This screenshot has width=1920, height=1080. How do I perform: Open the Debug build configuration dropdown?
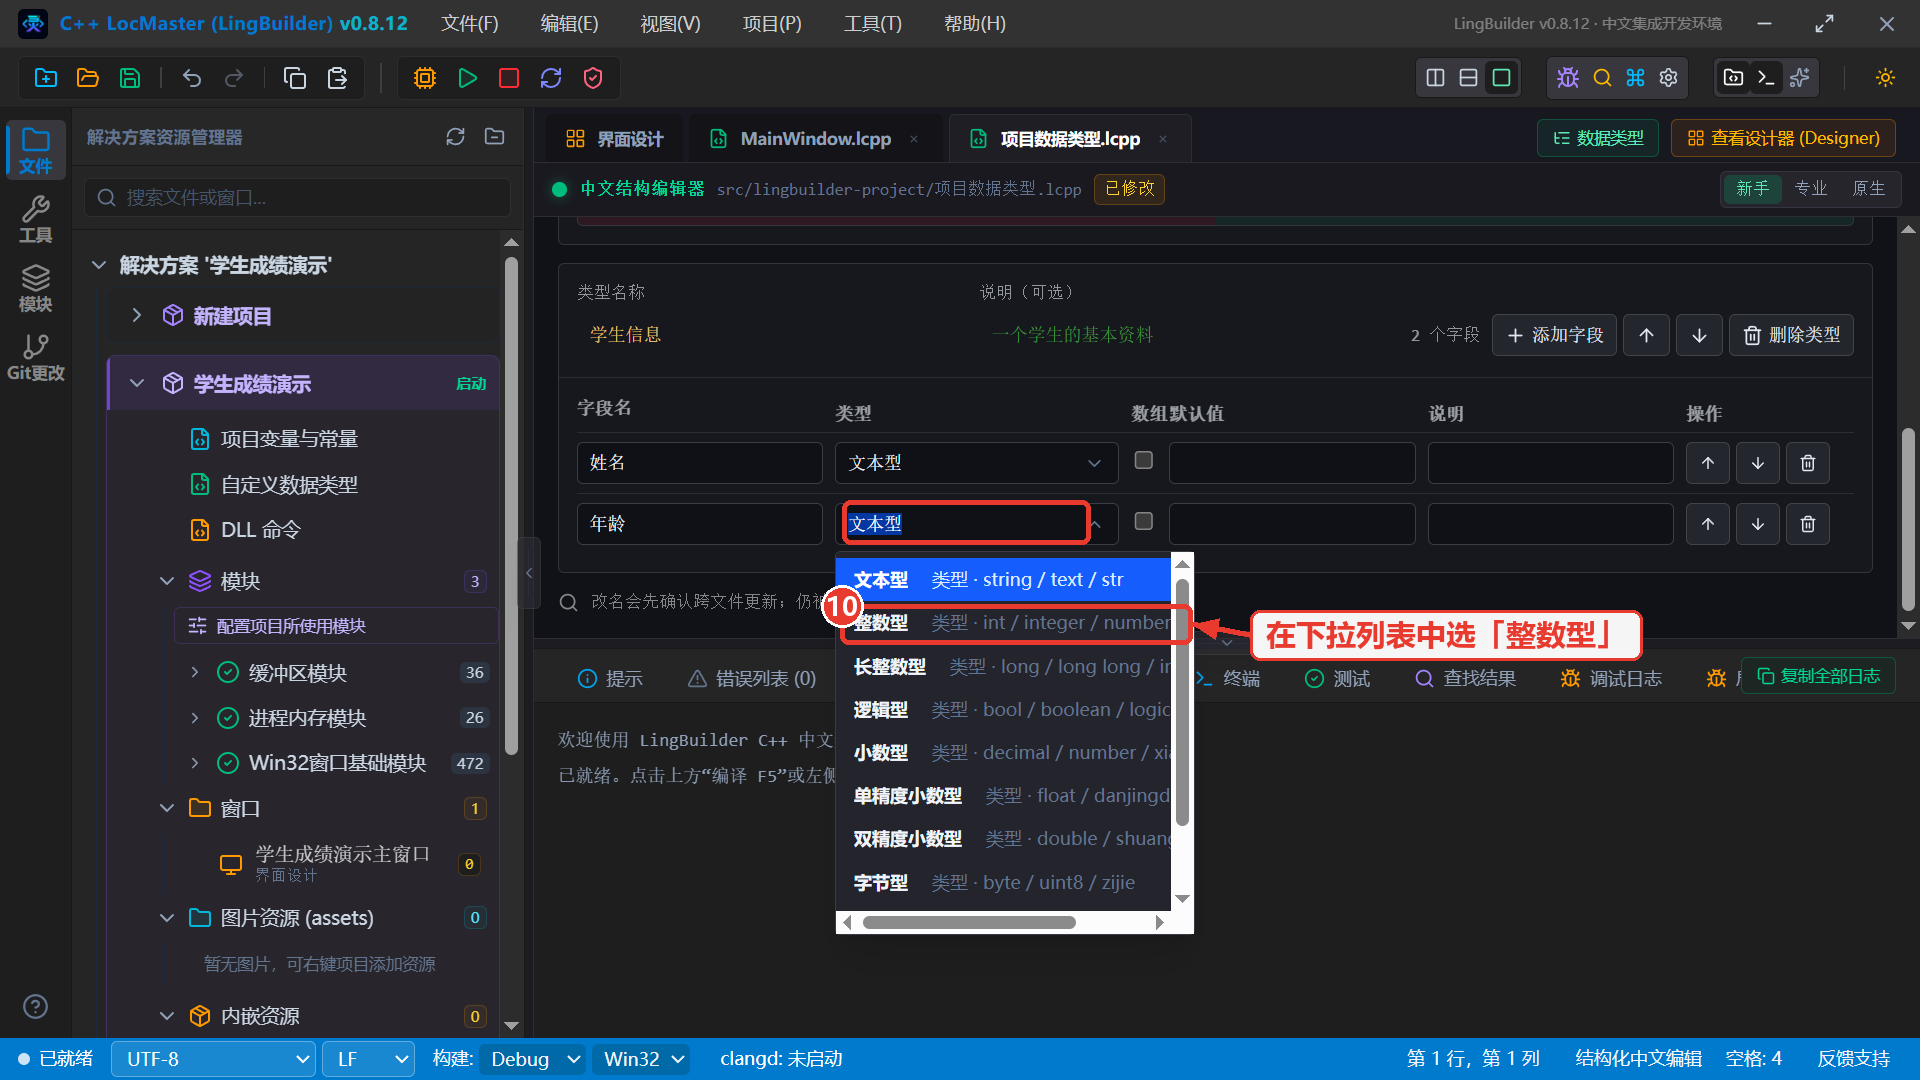coord(533,1059)
